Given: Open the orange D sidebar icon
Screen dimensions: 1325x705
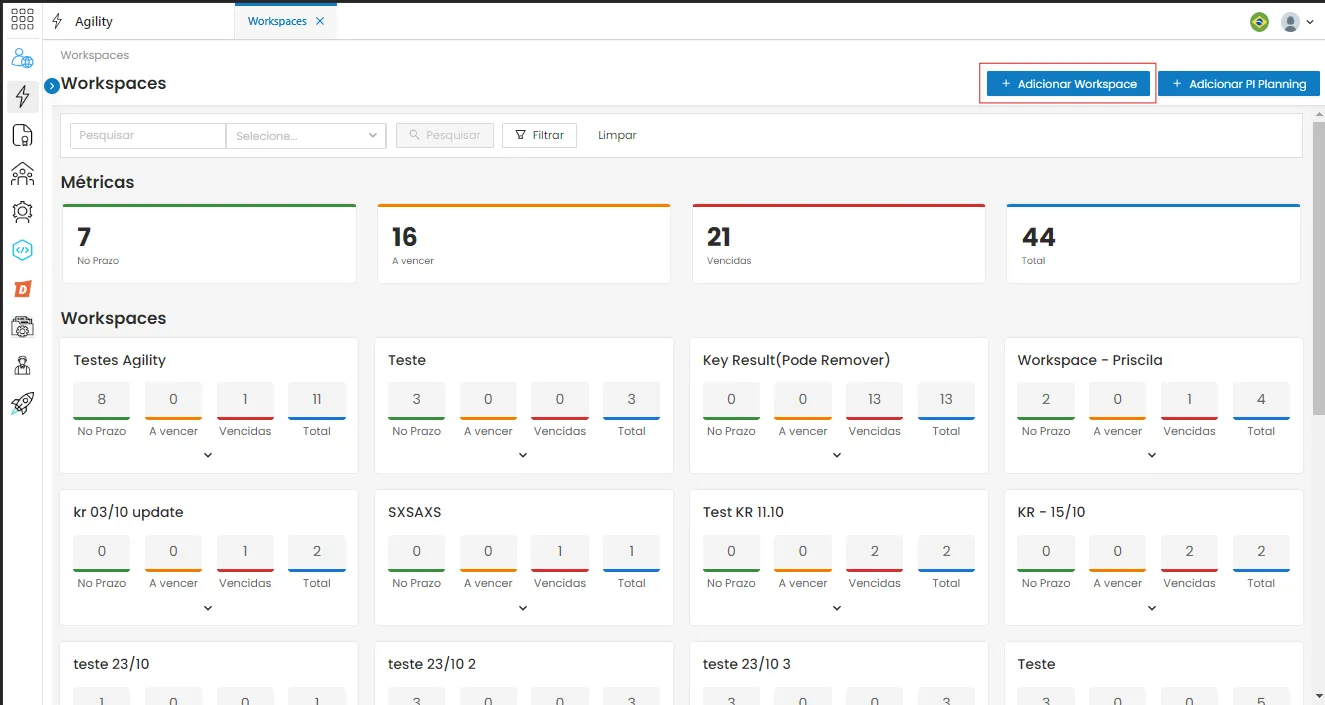Looking at the screenshot, I should [22, 289].
